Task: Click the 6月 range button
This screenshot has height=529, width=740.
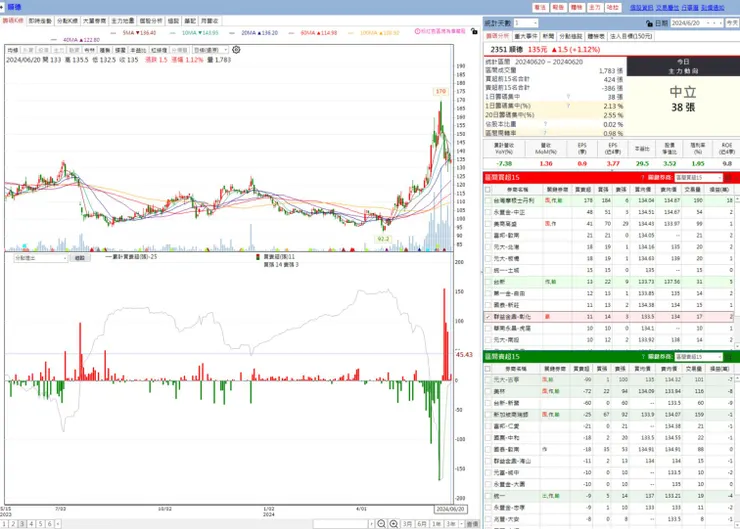Action: [x=422, y=524]
